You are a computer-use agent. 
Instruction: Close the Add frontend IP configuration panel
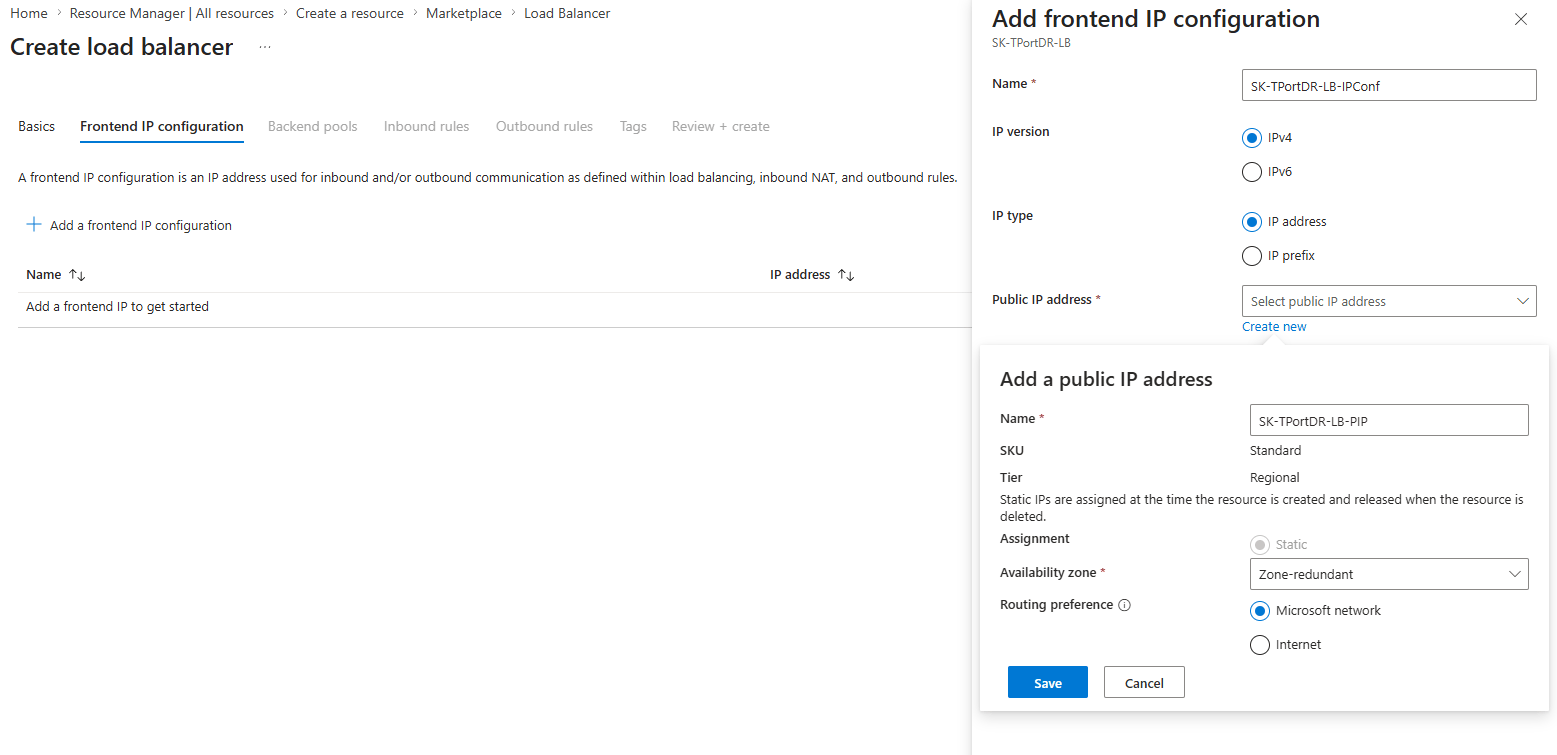[1521, 19]
